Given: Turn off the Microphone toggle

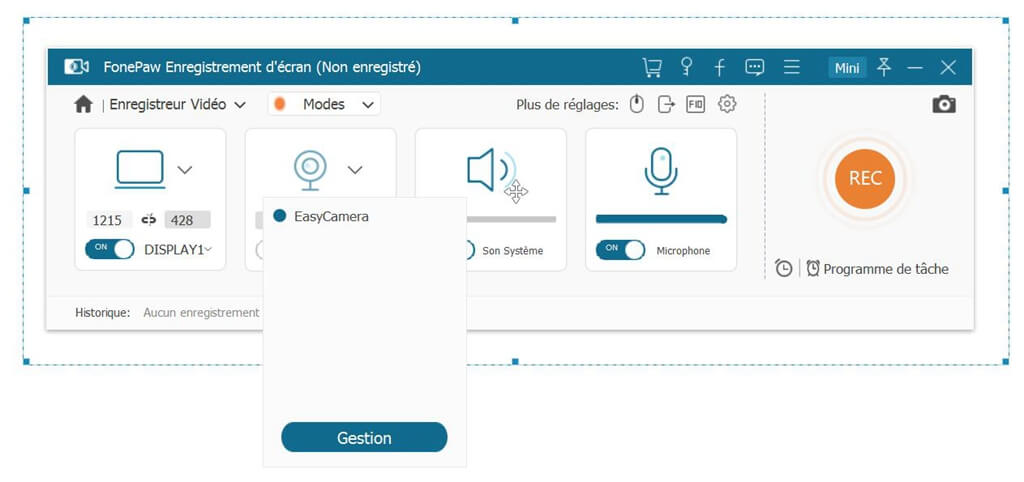Looking at the screenshot, I should click(620, 249).
